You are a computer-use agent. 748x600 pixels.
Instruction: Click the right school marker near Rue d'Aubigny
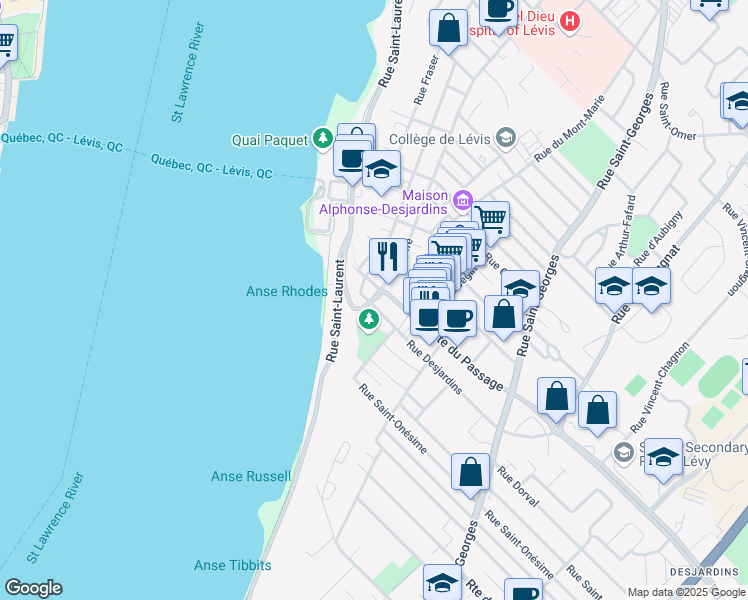[x=652, y=289]
